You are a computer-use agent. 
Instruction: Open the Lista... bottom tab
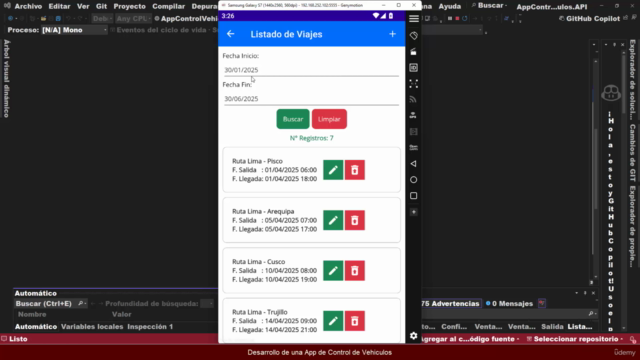coord(580,327)
